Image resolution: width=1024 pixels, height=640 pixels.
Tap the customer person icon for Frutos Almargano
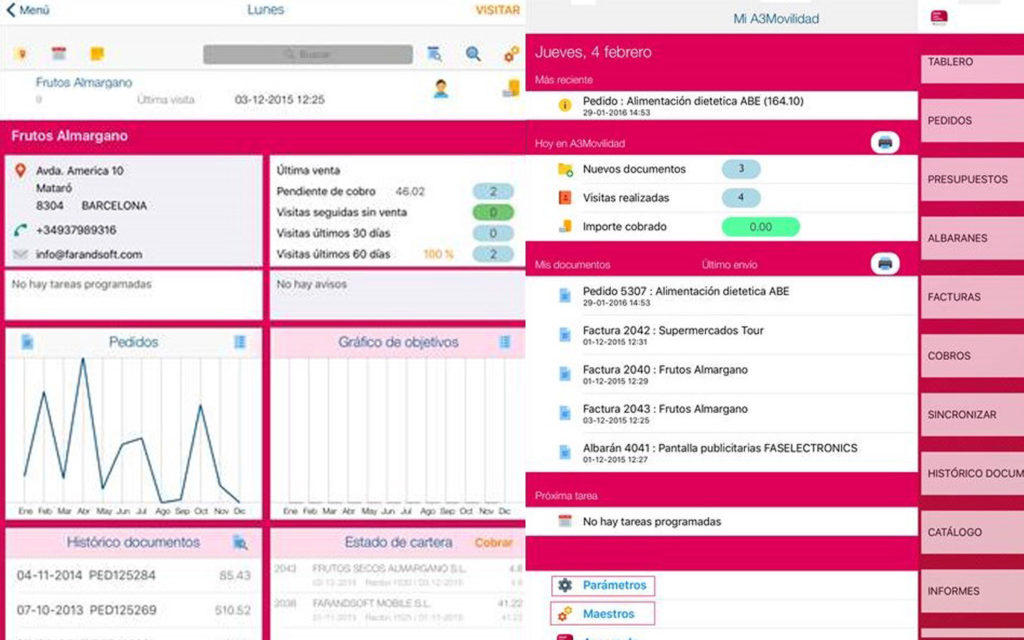(x=441, y=88)
